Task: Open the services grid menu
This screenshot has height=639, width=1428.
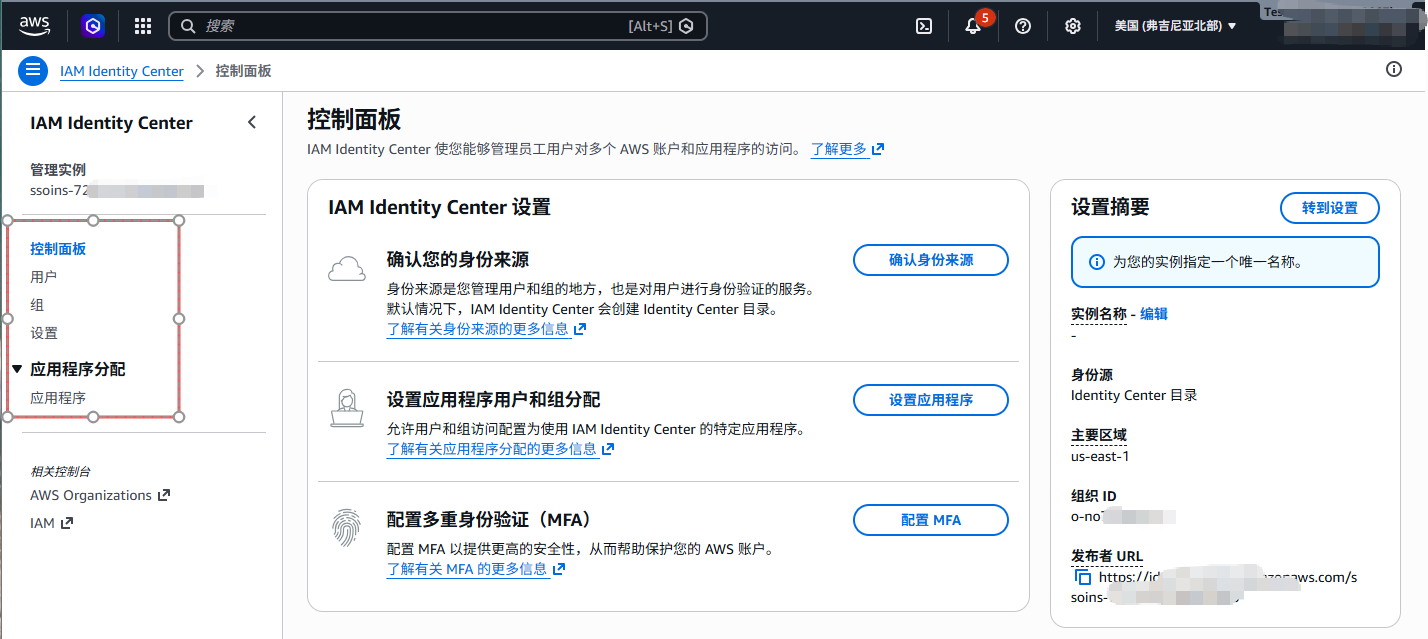Action: 143,26
